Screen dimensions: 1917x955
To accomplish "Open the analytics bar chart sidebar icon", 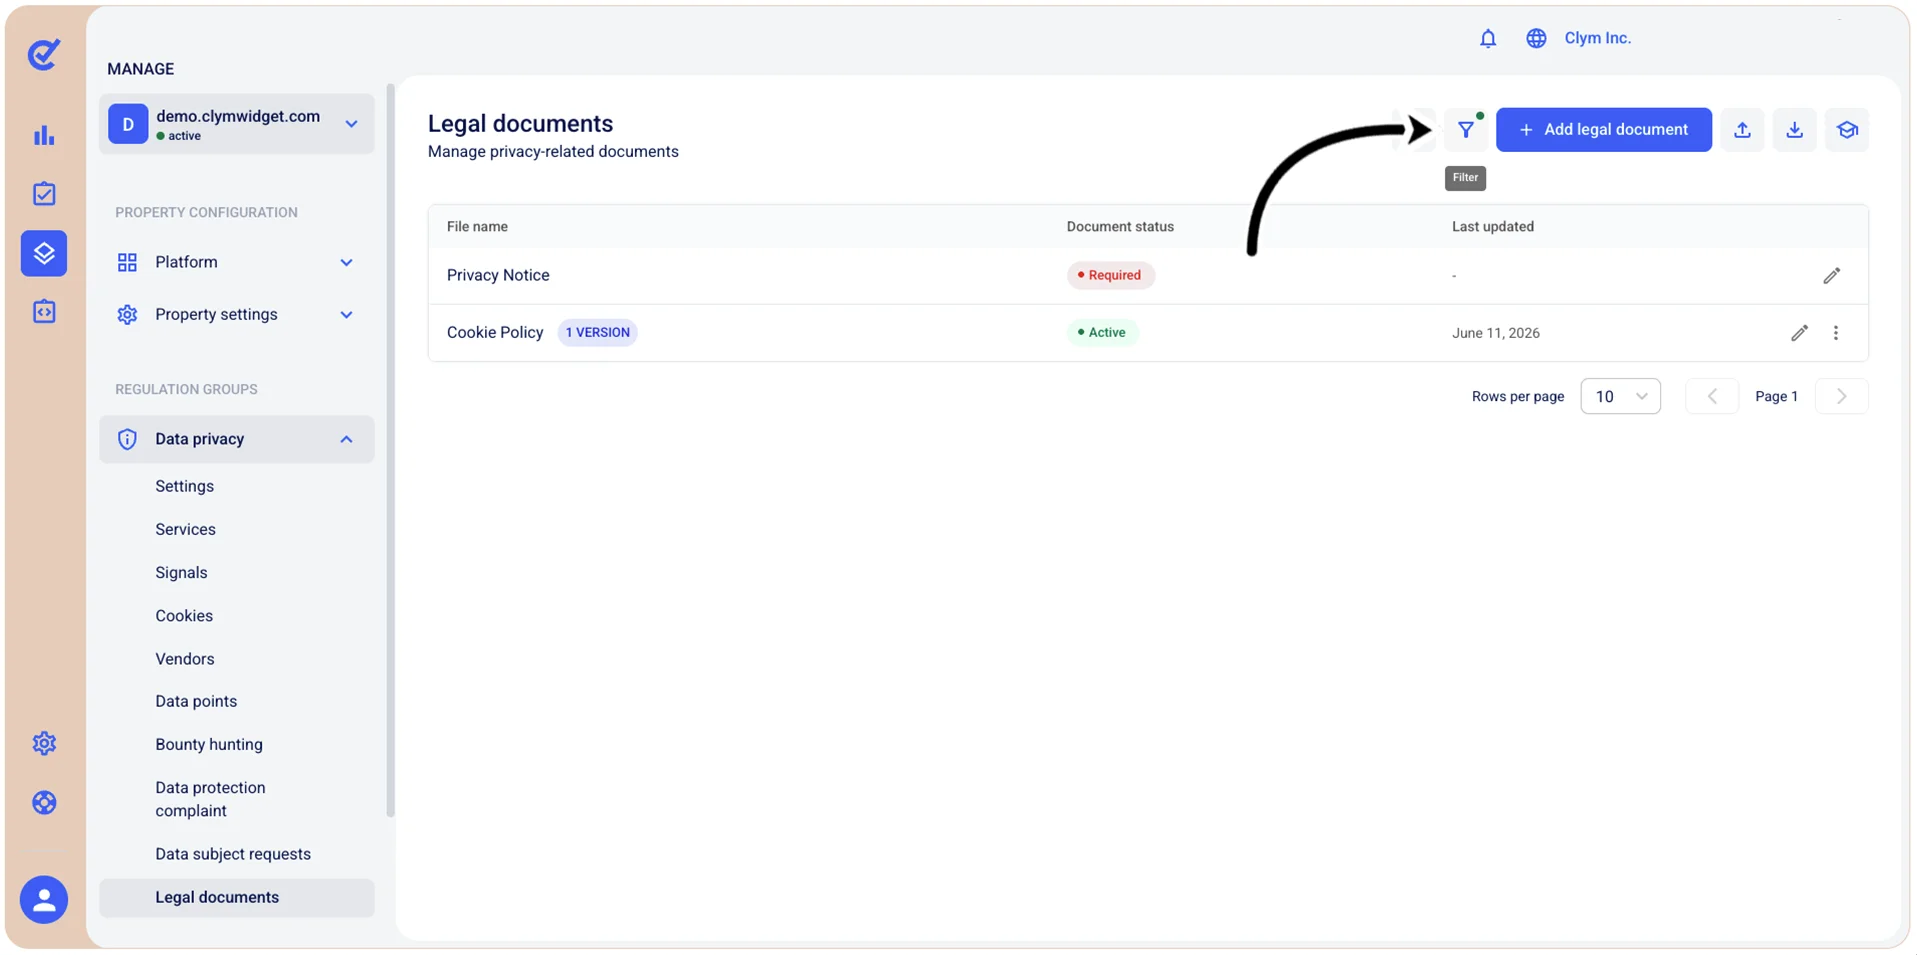I will [44, 135].
